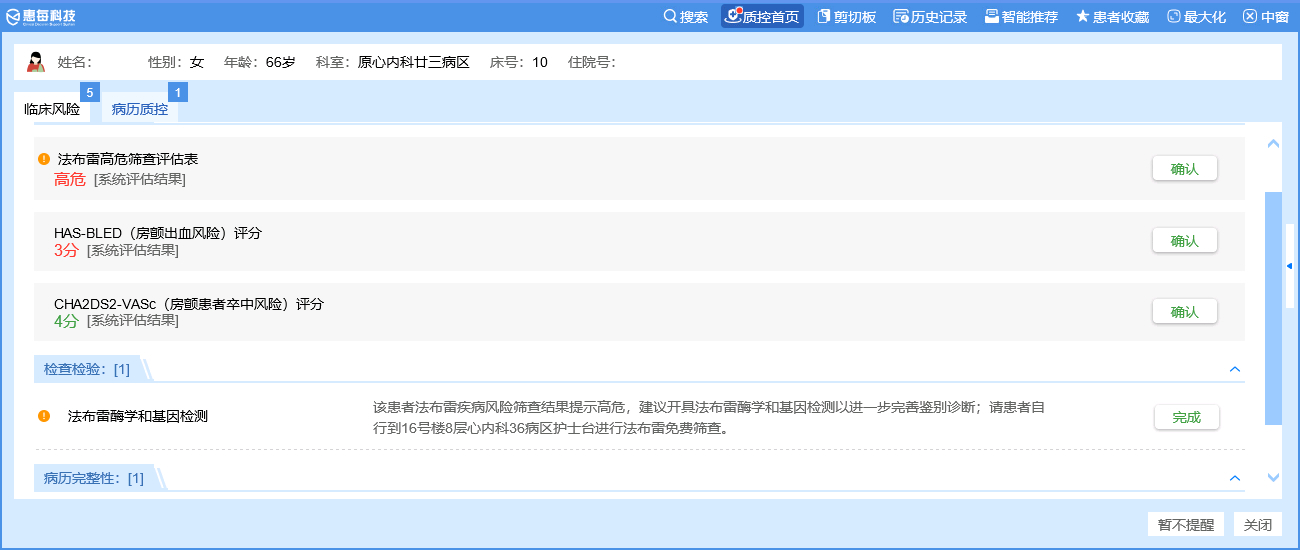Screen dimensions: 1300x550
Task: Click the CHA2DS2-VASc（房颤患者卒中风险）评分 title
Action: coord(189,304)
